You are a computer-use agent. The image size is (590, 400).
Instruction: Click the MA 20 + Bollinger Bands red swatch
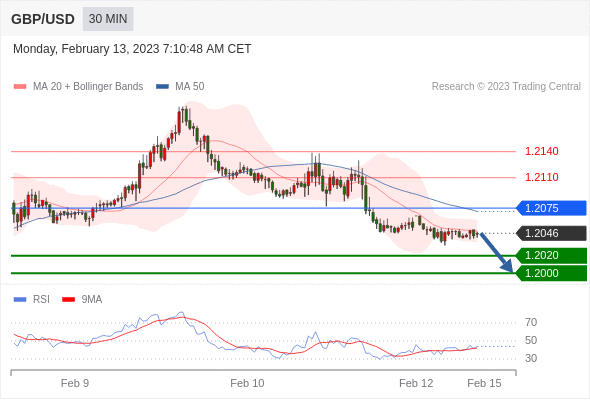20,87
